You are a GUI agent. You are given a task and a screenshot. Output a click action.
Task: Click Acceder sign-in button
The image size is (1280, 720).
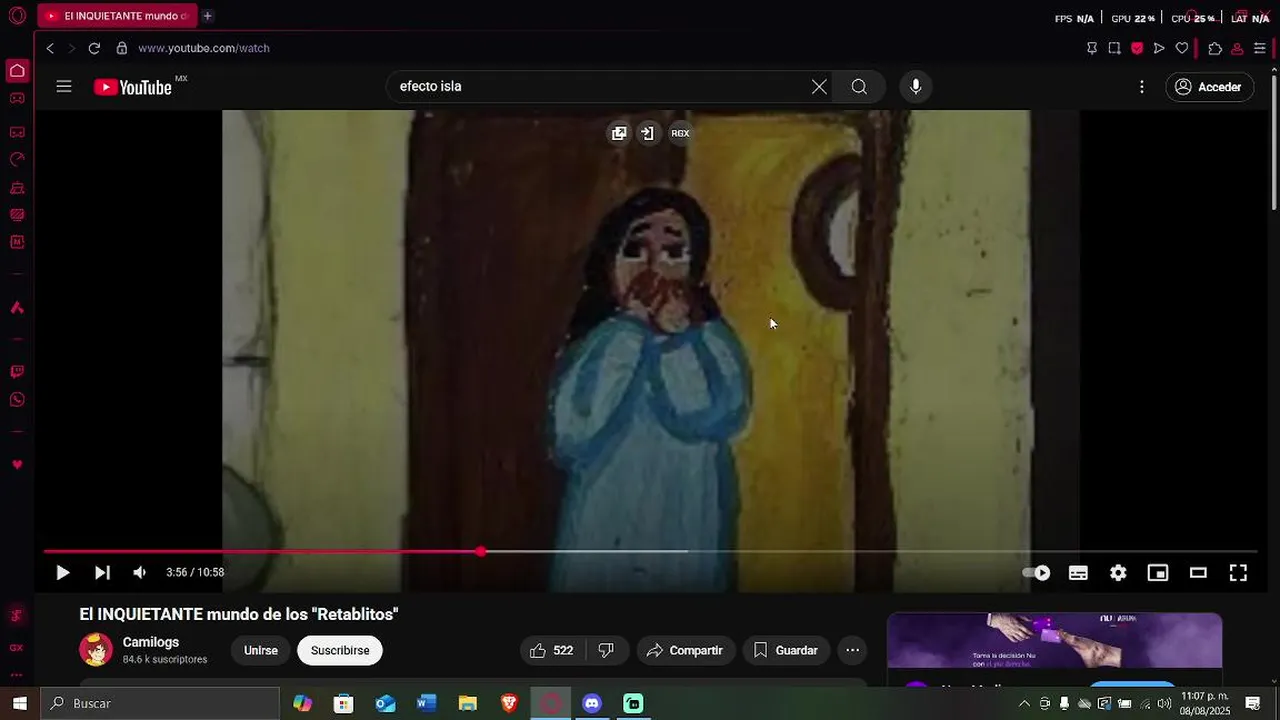point(1209,87)
